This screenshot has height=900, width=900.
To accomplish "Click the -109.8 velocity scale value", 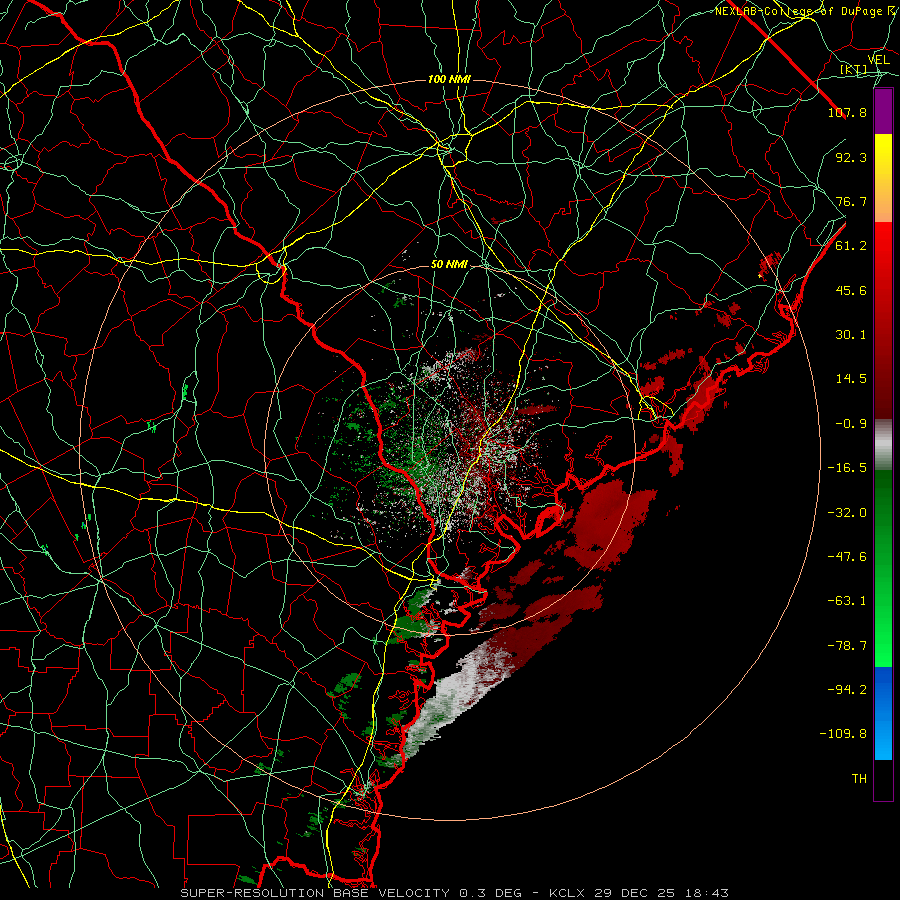I will (x=844, y=734).
